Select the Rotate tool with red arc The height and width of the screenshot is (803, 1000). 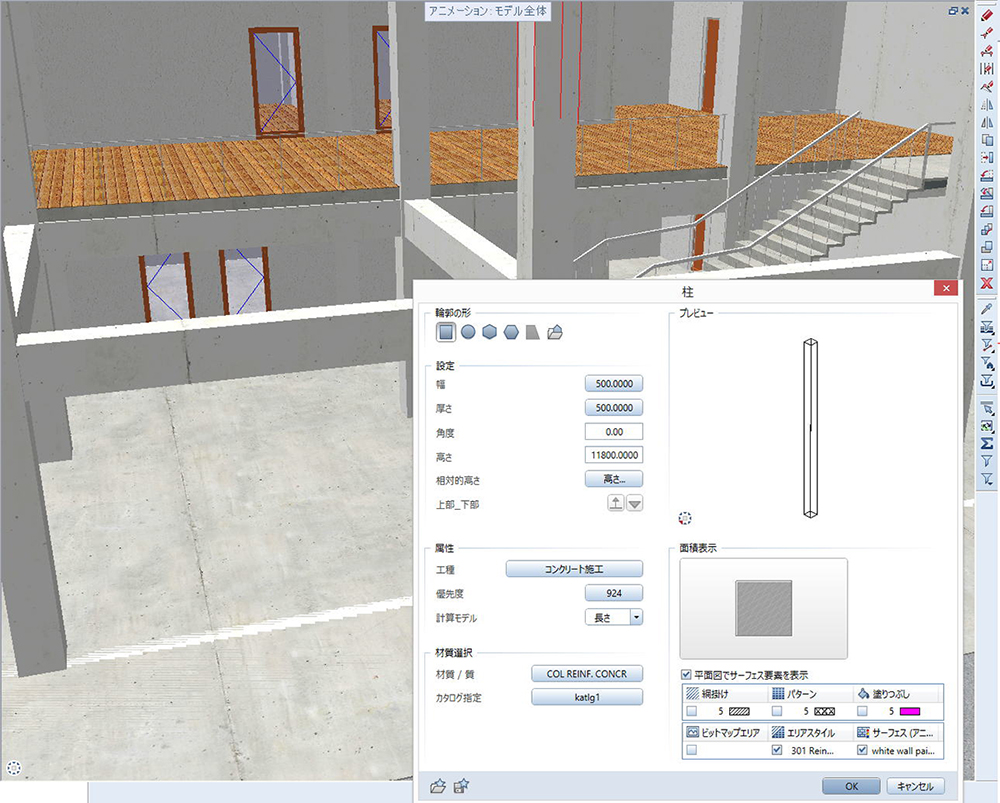point(987,175)
